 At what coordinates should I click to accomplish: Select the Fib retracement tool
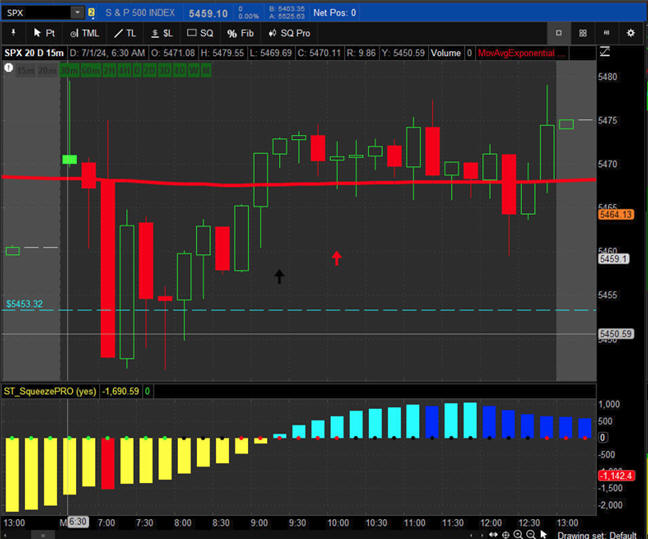(238, 33)
